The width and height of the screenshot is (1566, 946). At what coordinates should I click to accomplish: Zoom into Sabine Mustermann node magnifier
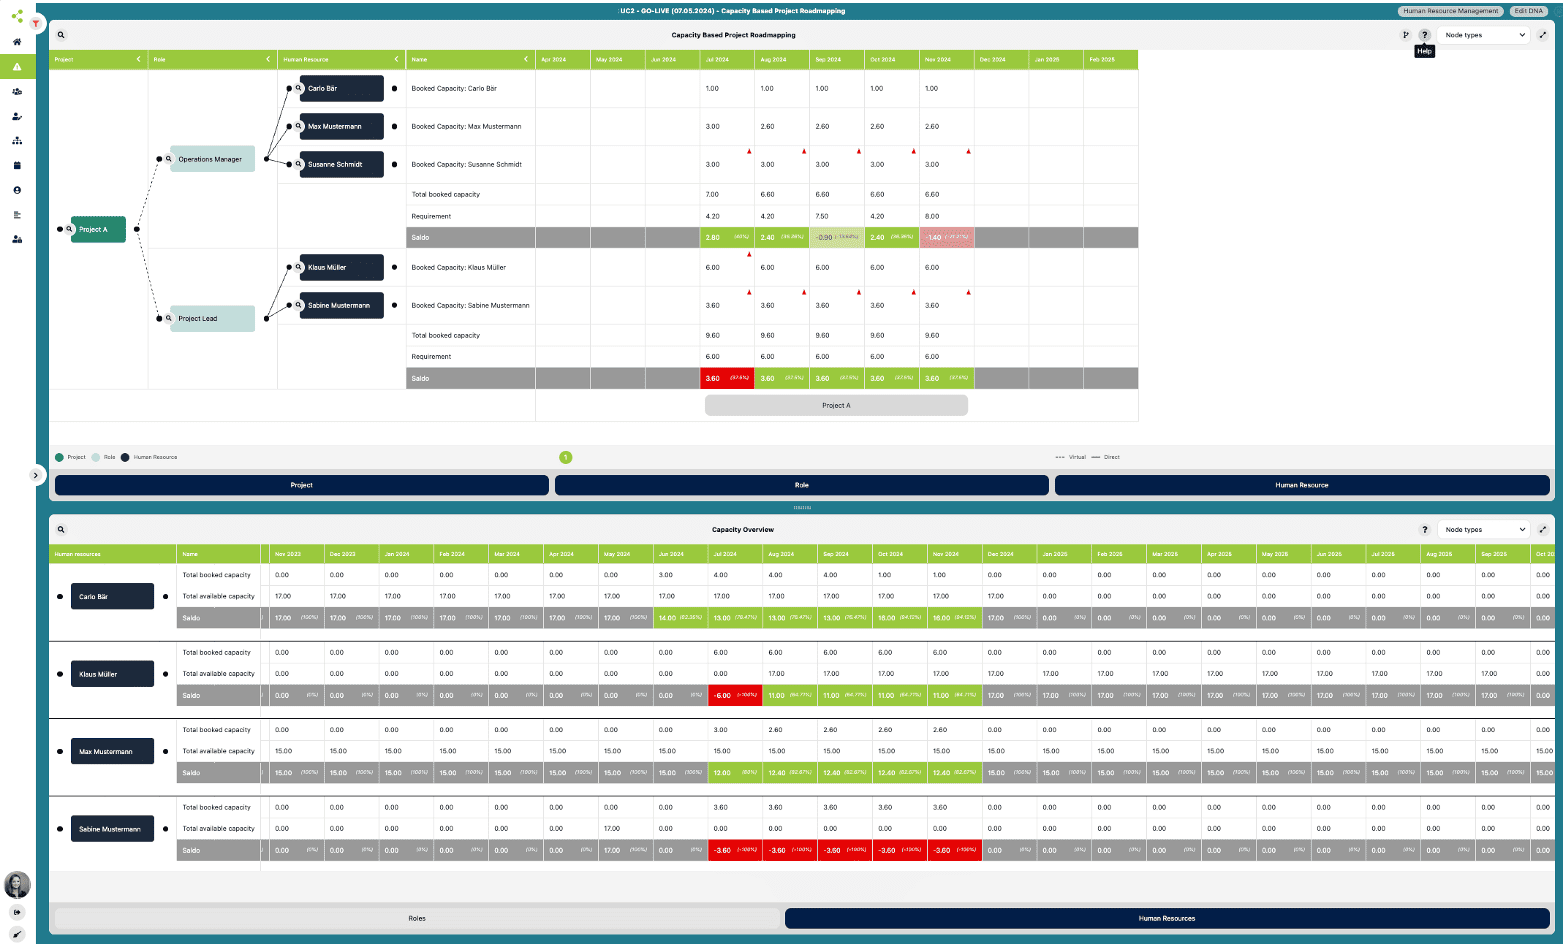coord(298,305)
